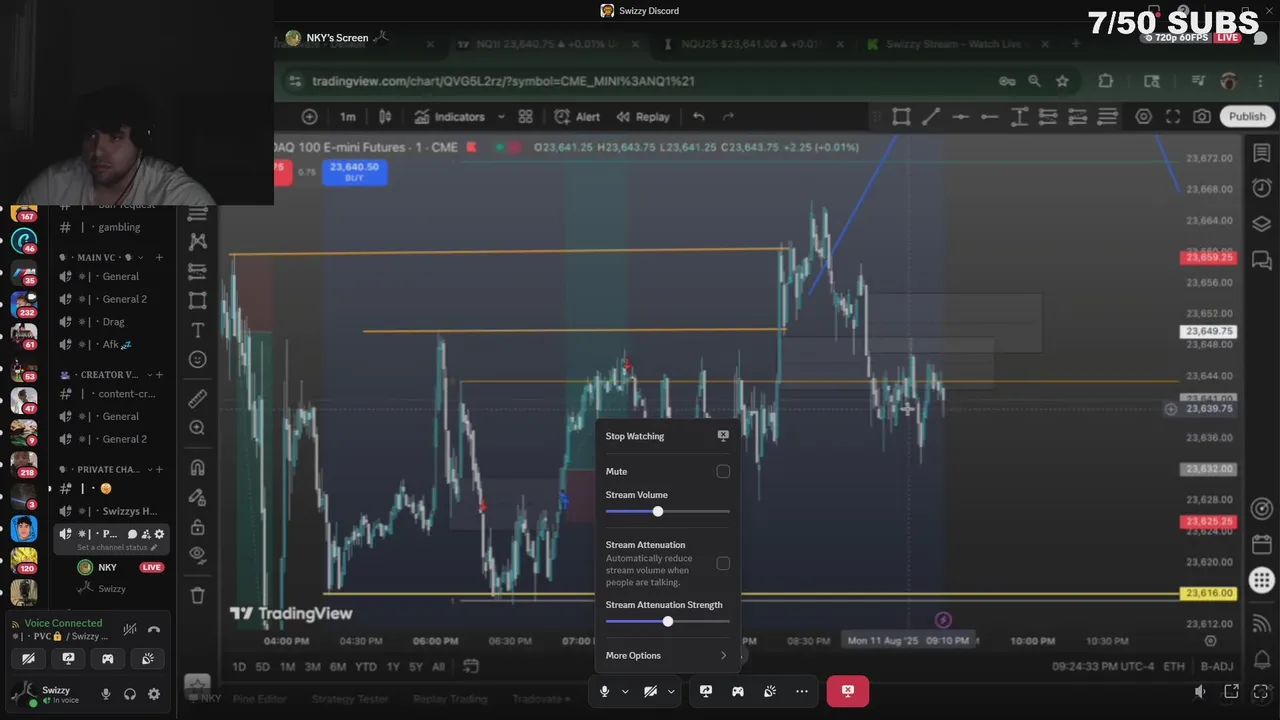1280x720 pixels.
Task: Lock all drawings with padlock icon
Action: click(197, 526)
